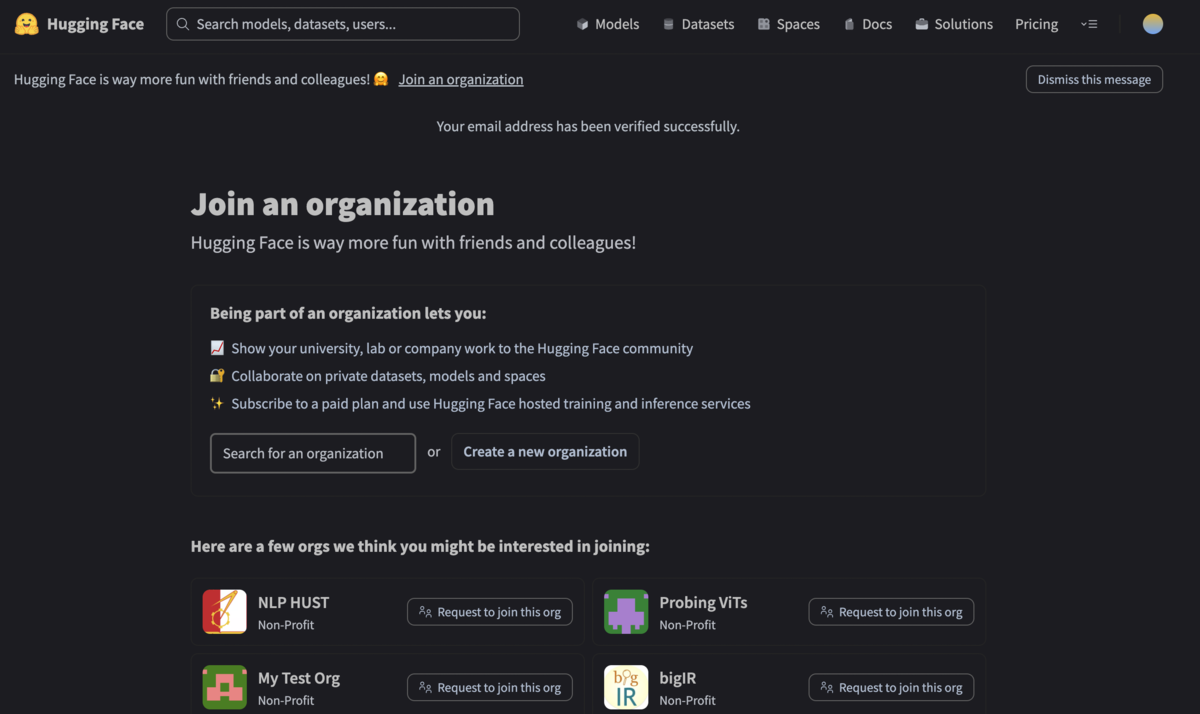
Task: Open the My Test Org name
Action: pyautogui.click(x=299, y=678)
